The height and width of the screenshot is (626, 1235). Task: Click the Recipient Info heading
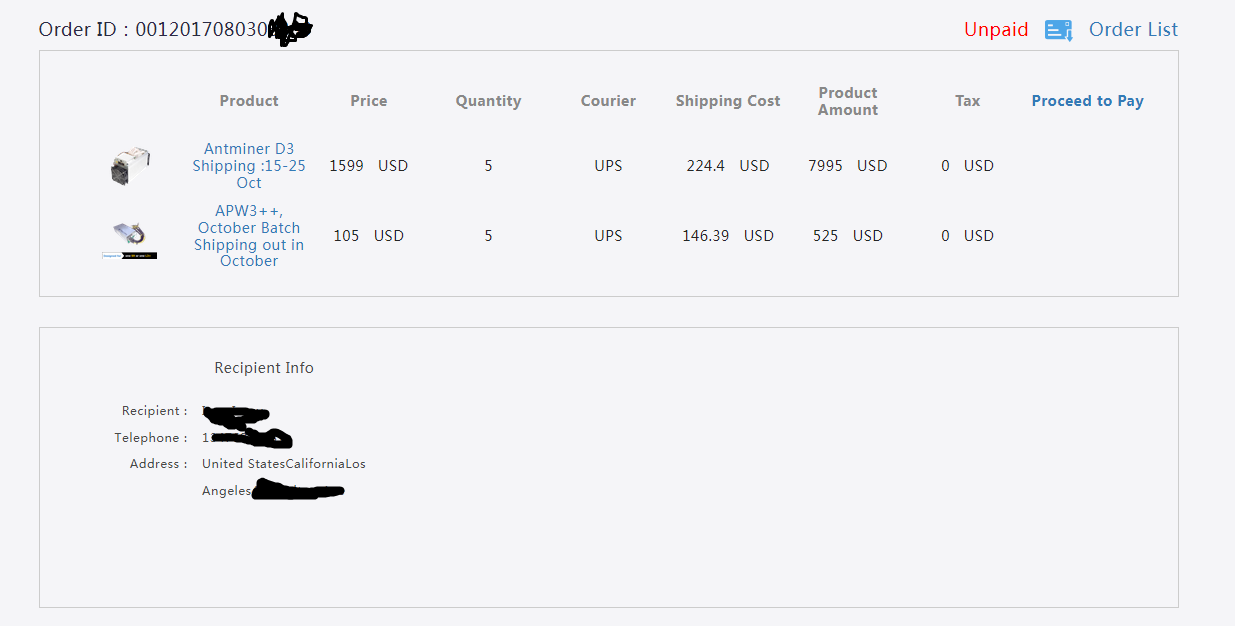(x=264, y=368)
